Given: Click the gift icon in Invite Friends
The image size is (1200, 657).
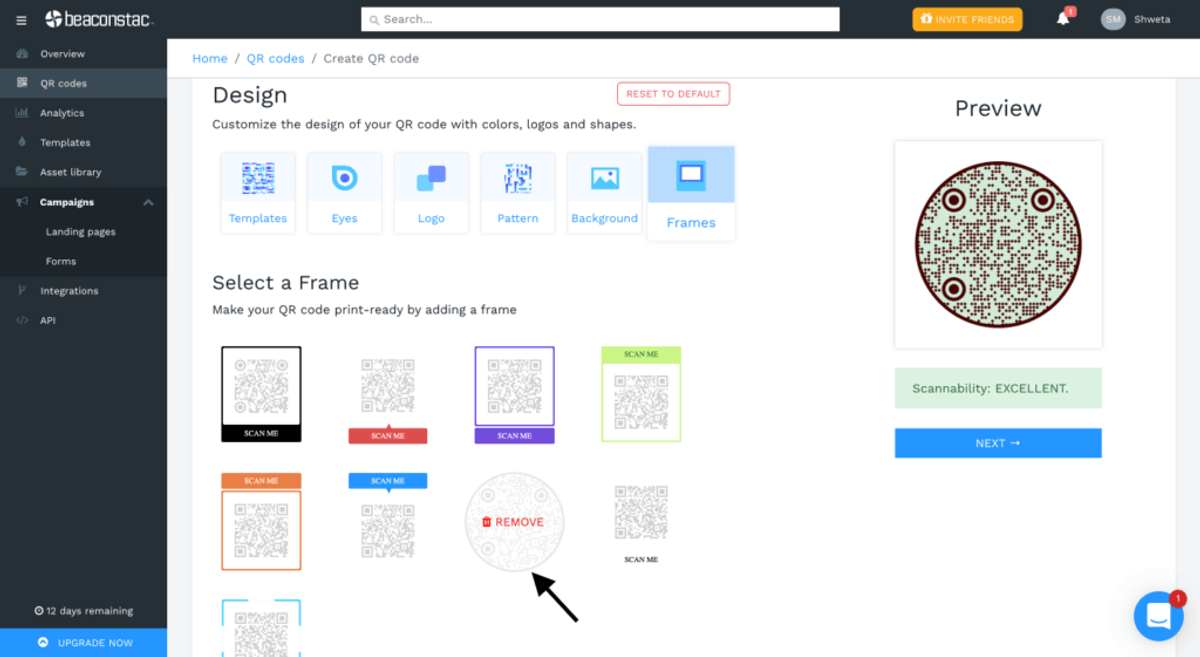Looking at the screenshot, I should point(926,19).
